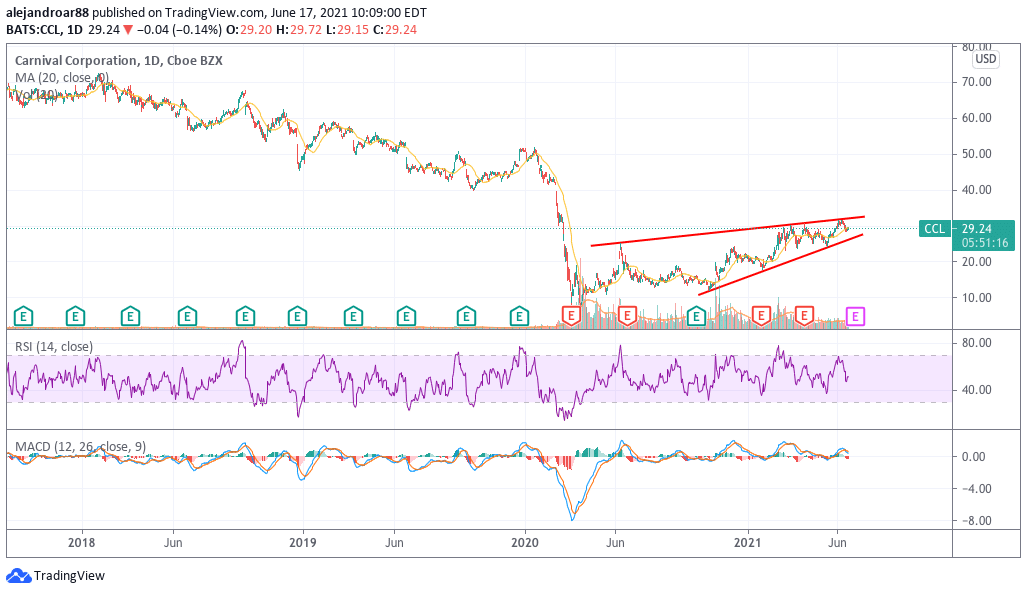Click the 2018 label on time axis
The height and width of the screenshot is (594, 1027).
pyautogui.click(x=82, y=543)
